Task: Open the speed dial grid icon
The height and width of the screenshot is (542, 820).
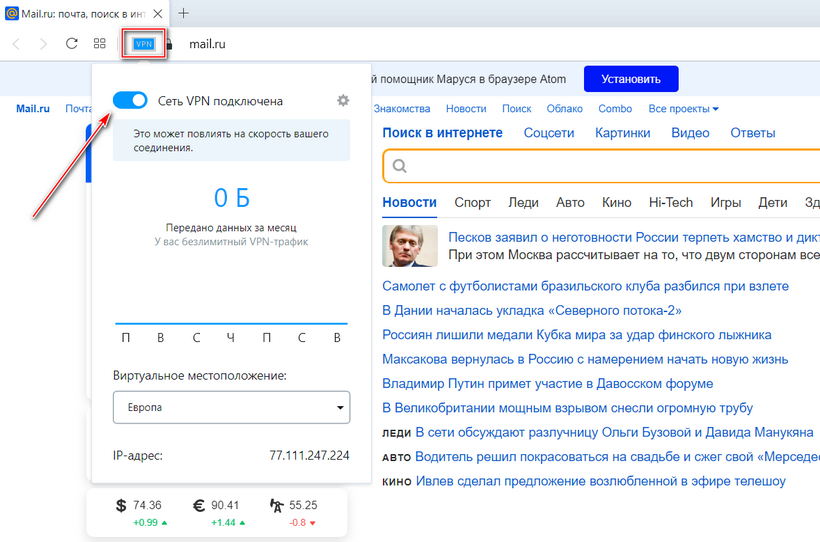Action: (100, 44)
